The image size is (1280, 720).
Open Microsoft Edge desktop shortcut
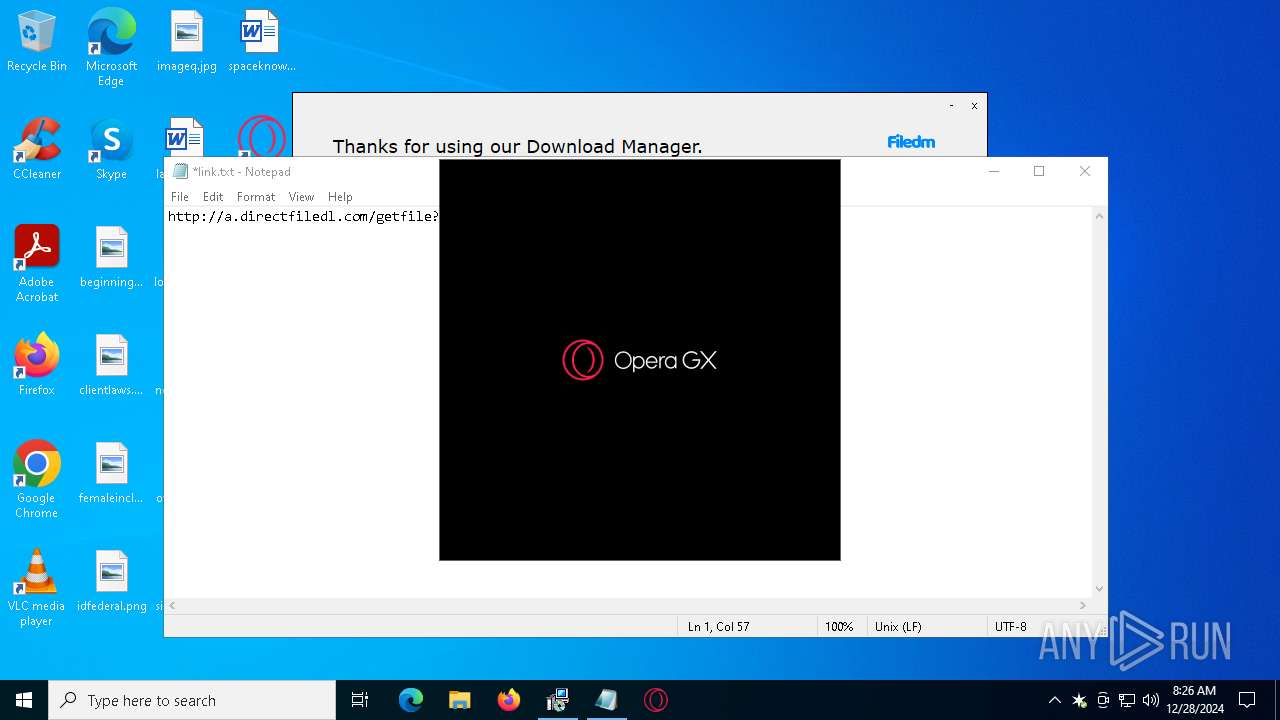[111, 47]
